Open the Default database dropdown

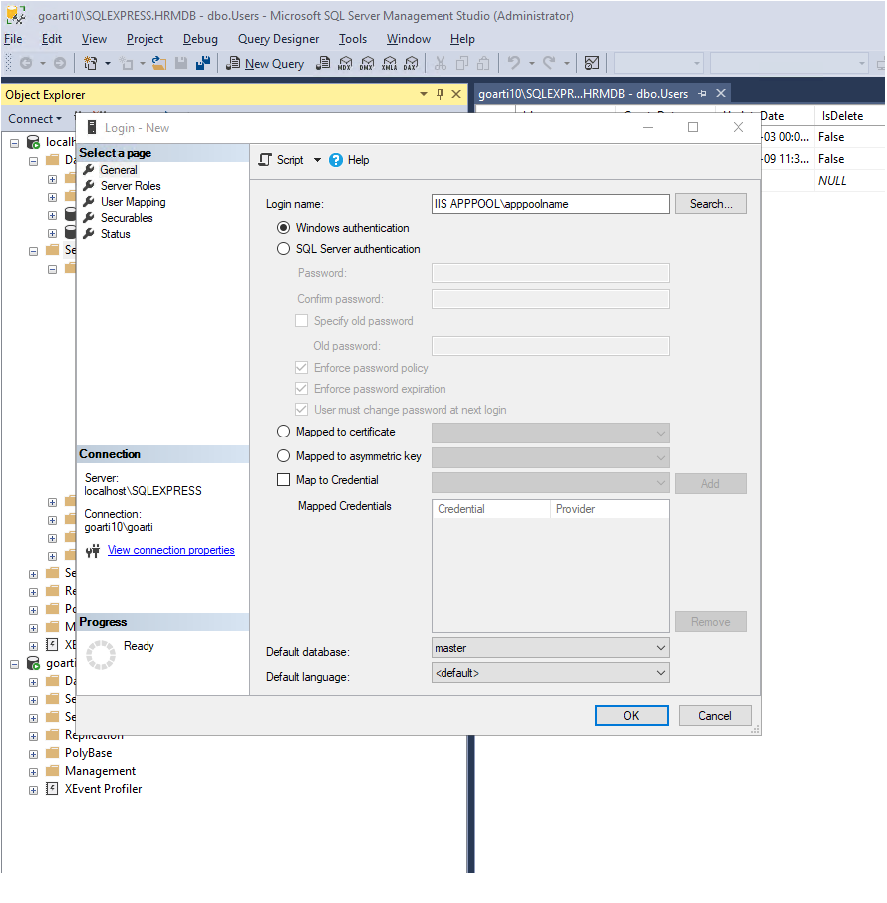pos(551,648)
